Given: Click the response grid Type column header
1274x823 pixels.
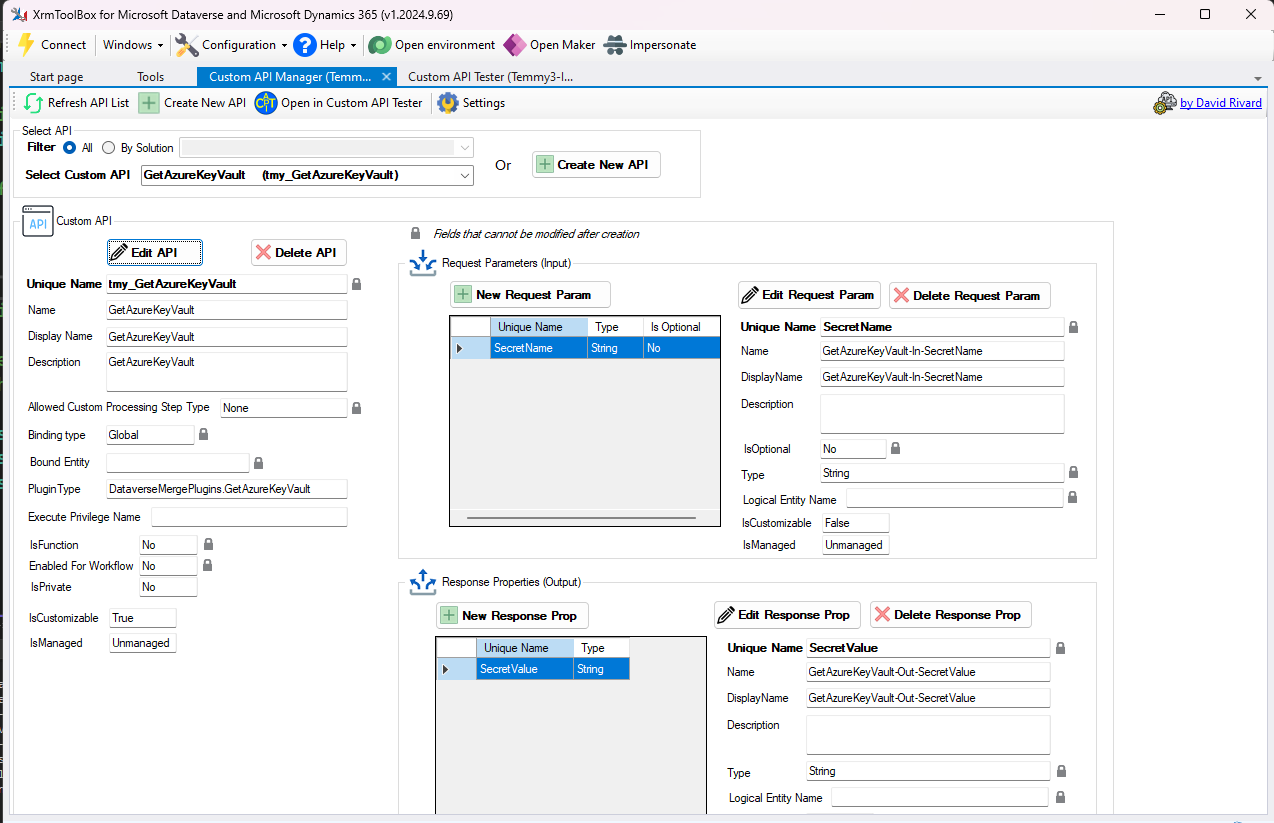Looking at the screenshot, I should (x=602, y=648).
